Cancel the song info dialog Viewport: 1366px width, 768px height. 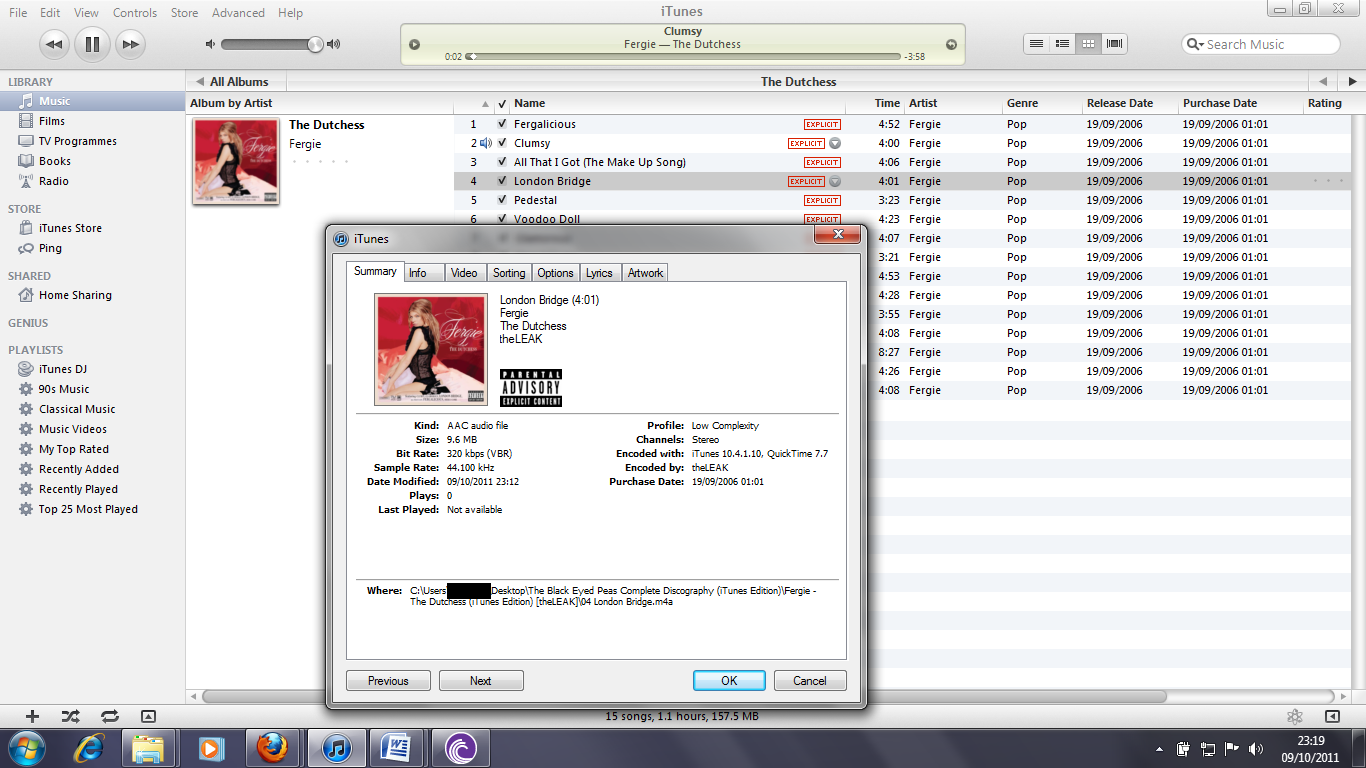[810, 681]
